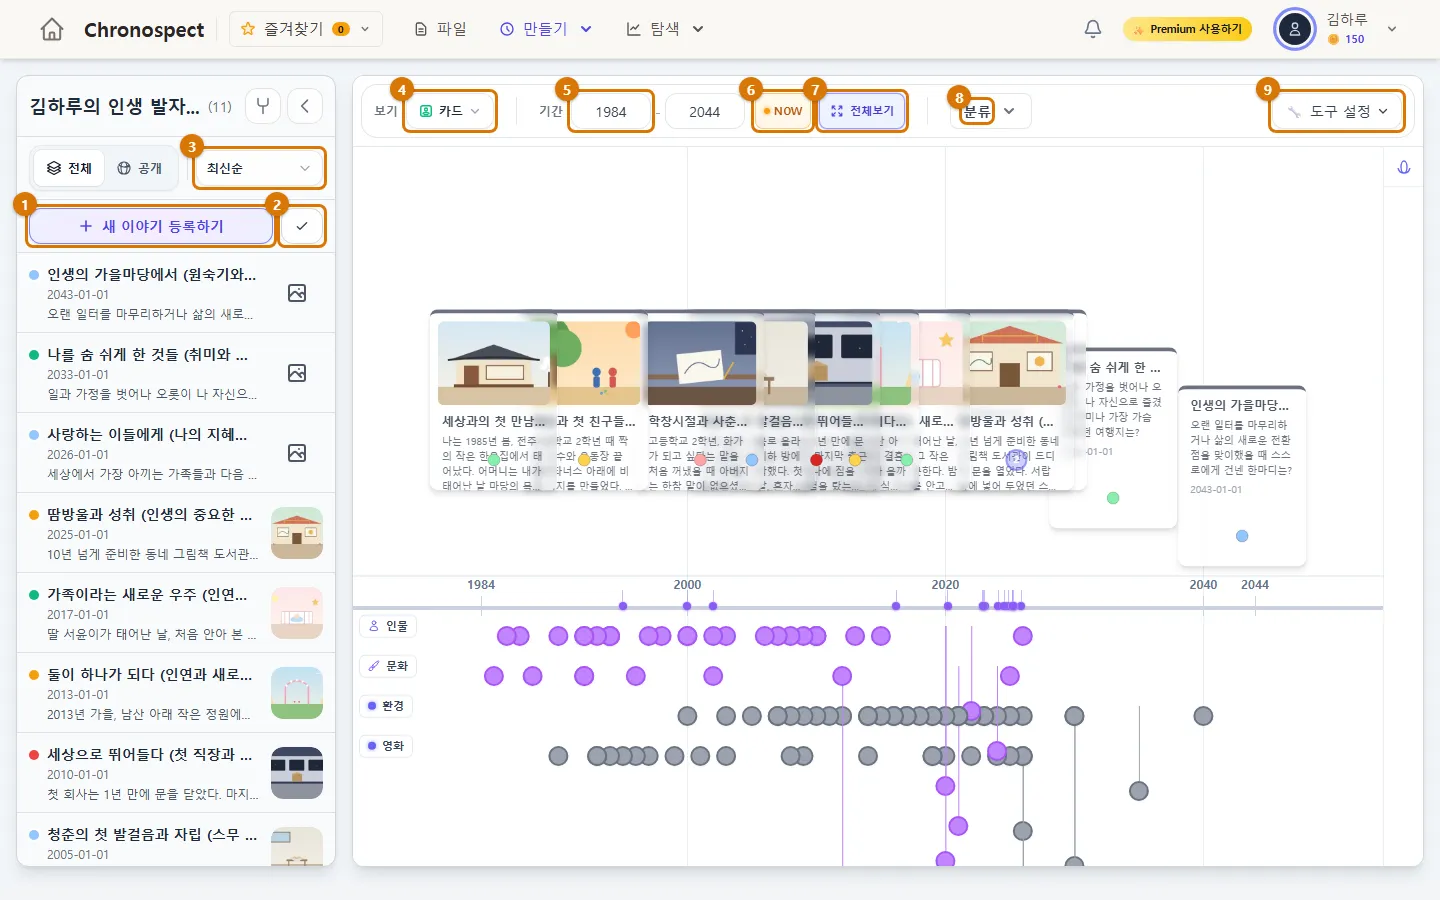Open the 탐색 menu
The image size is (1440, 900).
(665, 29)
